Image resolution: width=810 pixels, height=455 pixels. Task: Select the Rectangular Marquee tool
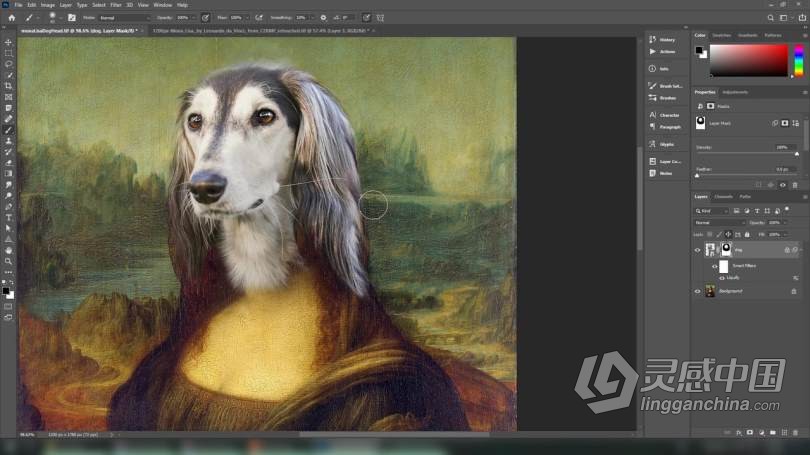click(x=8, y=53)
